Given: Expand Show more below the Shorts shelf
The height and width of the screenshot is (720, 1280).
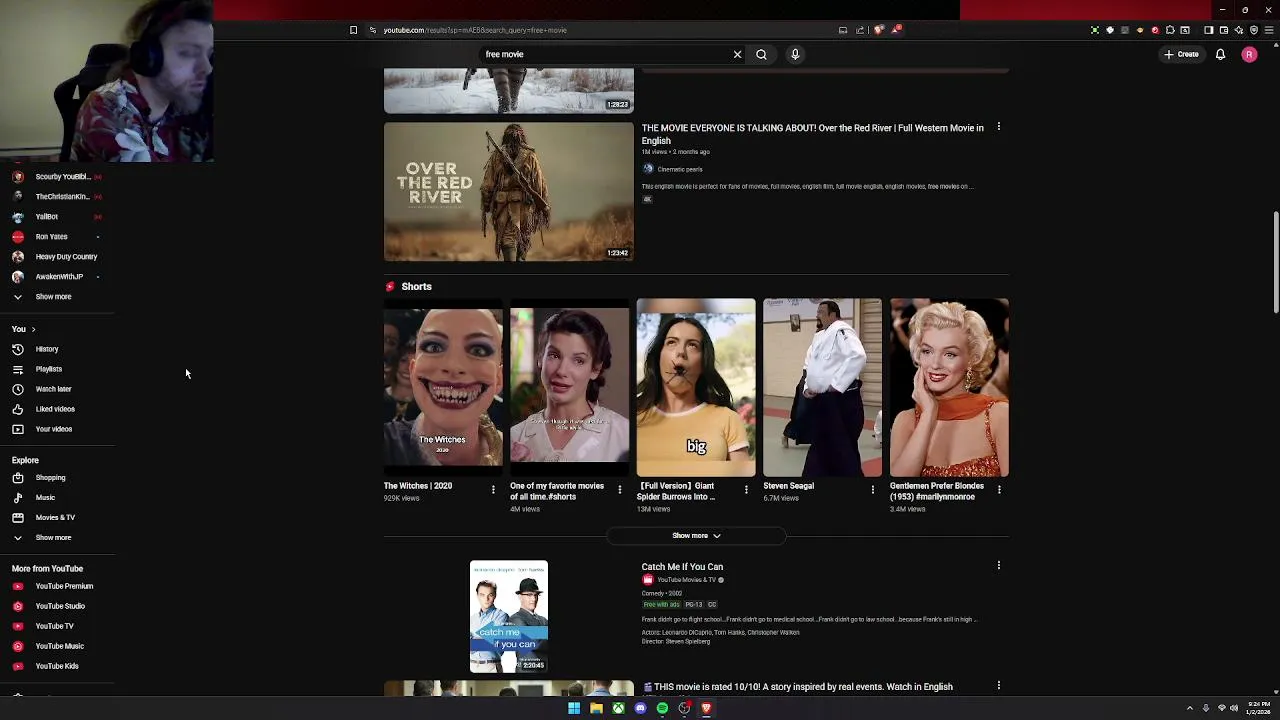Looking at the screenshot, I should point(696,536).
